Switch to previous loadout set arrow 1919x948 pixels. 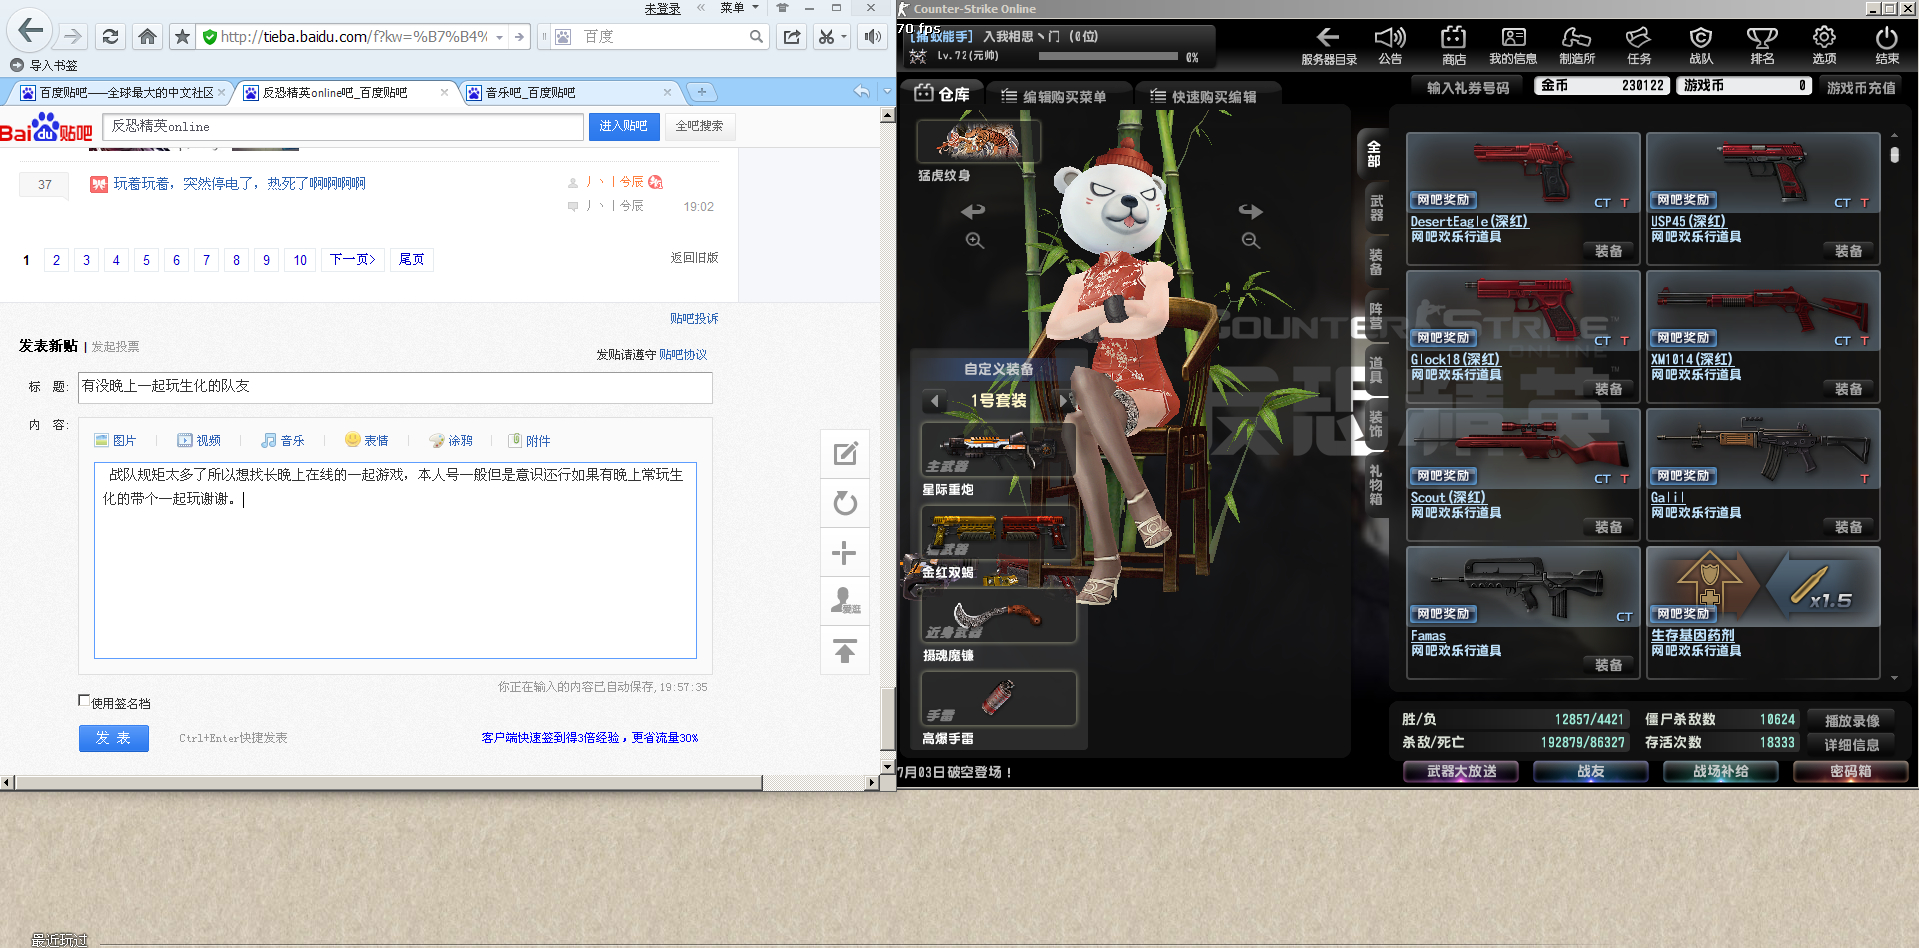pos(935,401)
